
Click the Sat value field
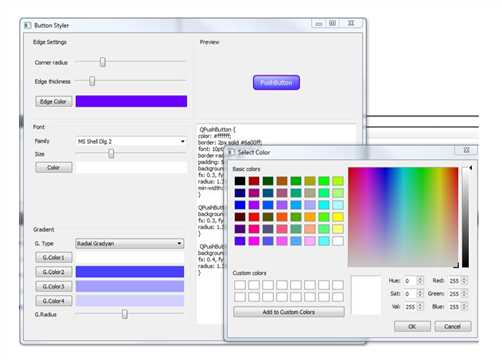point(410,294)
